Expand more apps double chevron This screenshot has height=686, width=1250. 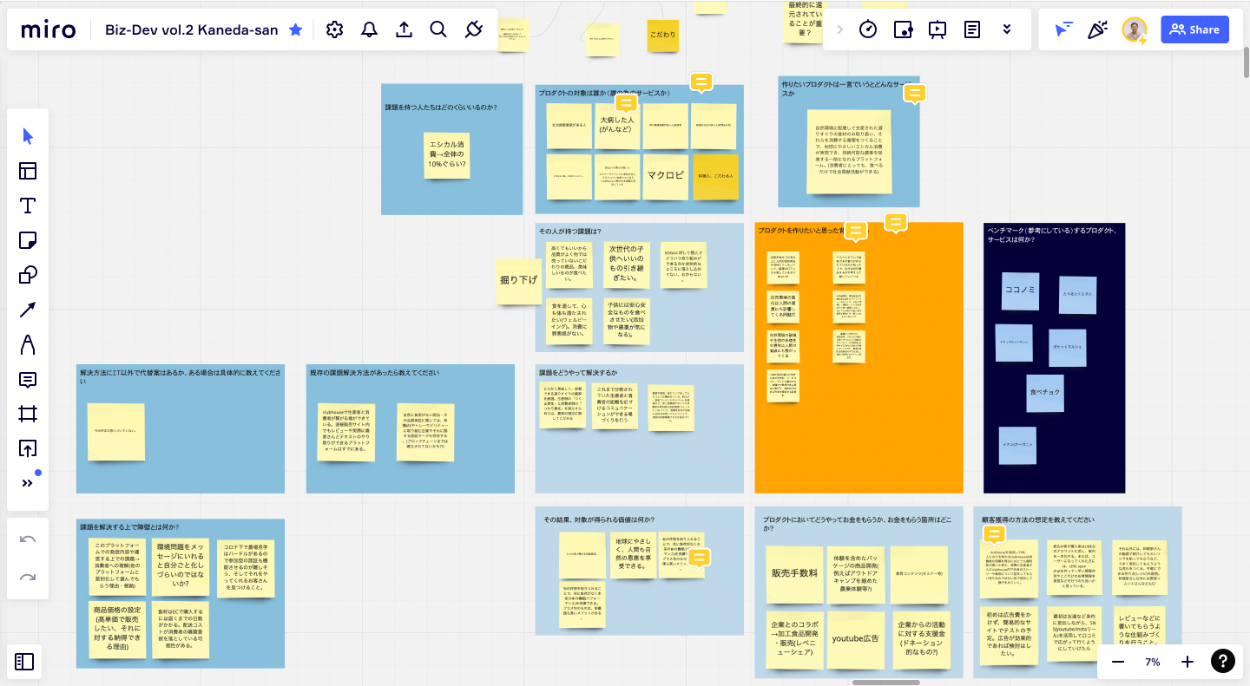click(x=1007, y=30)
